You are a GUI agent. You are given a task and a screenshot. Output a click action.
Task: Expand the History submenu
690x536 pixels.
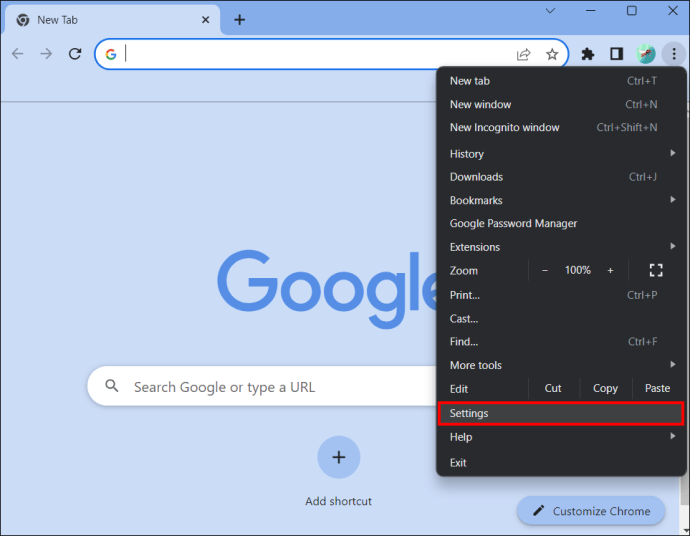point(561,154)
